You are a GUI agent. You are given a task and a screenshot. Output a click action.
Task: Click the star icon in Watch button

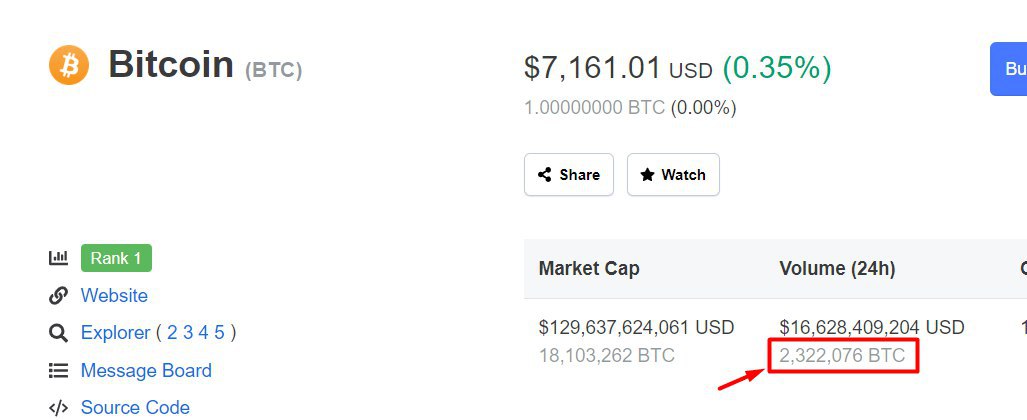(648, 175)
